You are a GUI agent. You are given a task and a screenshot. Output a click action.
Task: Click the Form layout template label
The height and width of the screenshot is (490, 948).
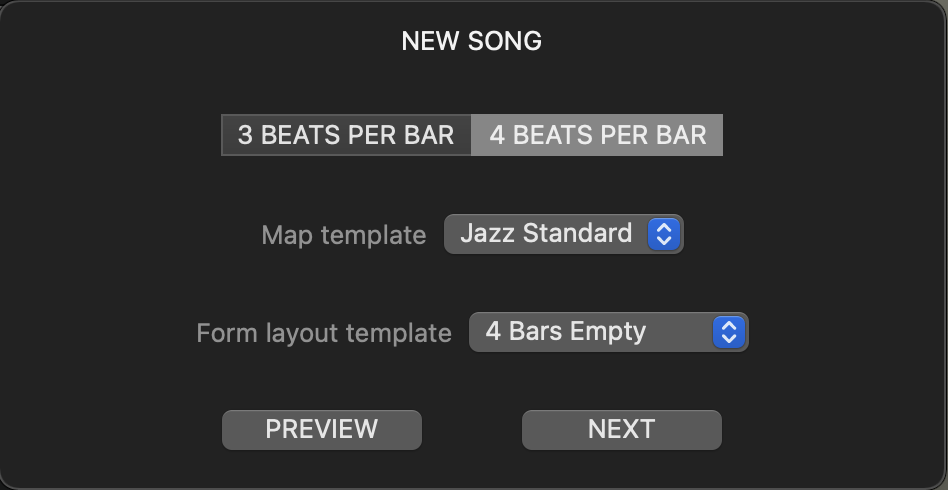pyautogui.click(x=324, y=333)
